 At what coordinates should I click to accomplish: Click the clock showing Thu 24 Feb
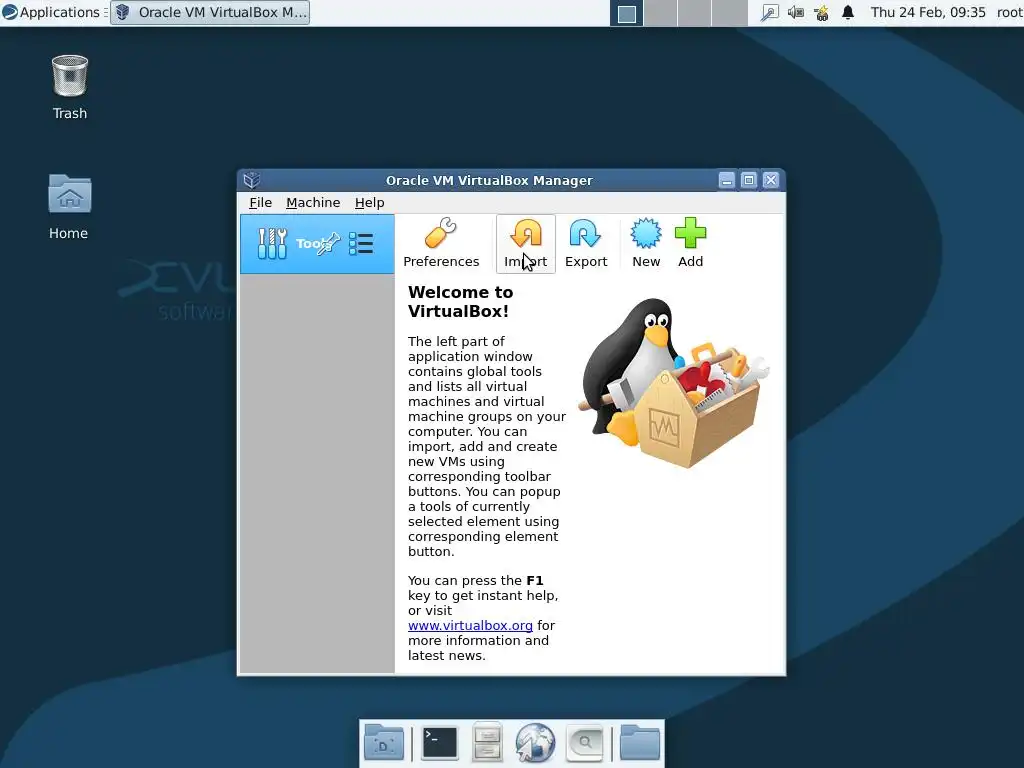(x=928, y=12)
